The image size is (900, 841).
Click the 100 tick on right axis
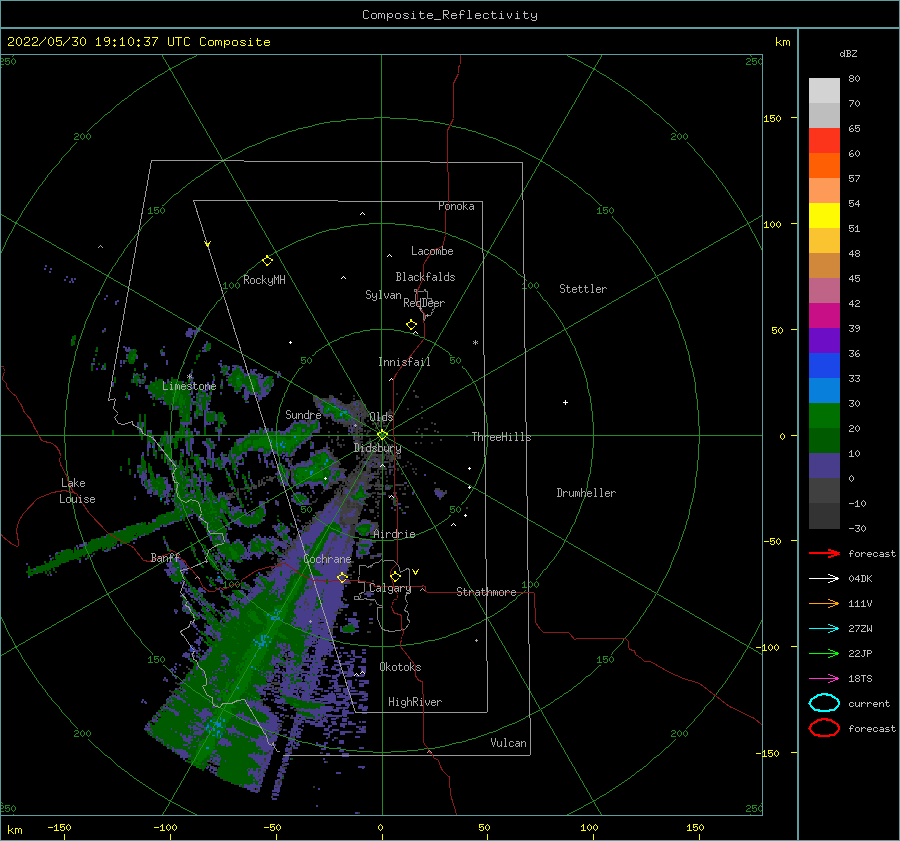(x=772, y=224)
